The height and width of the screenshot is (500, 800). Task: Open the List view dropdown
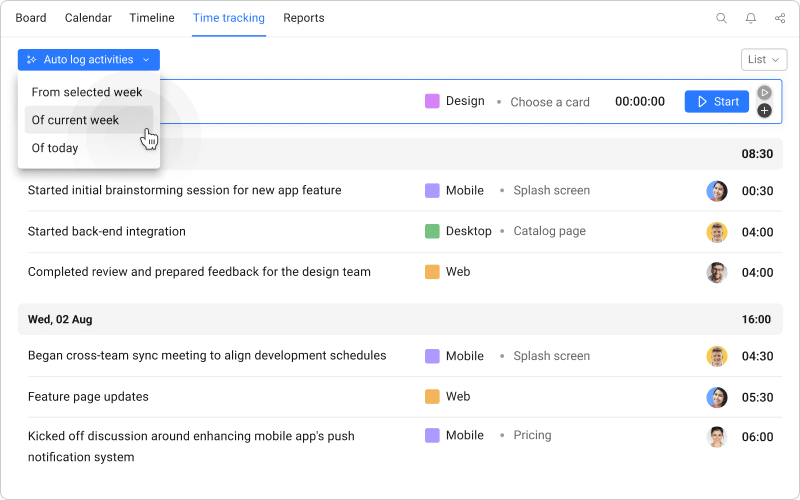coord(764,60)
